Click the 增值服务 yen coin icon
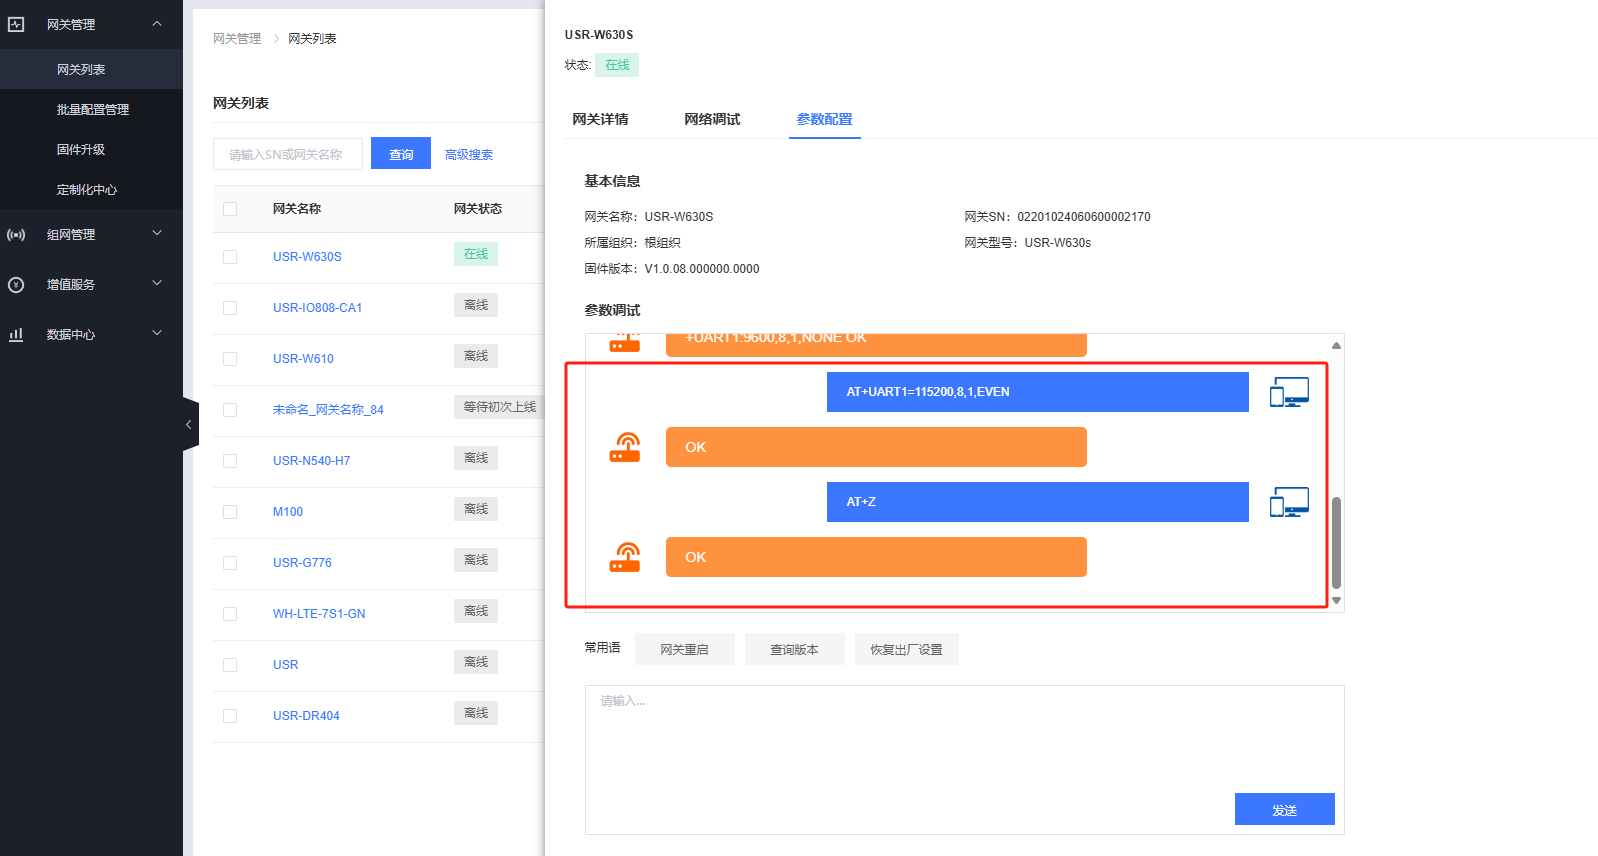This screenshot has width=1598, height=856. pyautogui.click(x=16, y=285)
